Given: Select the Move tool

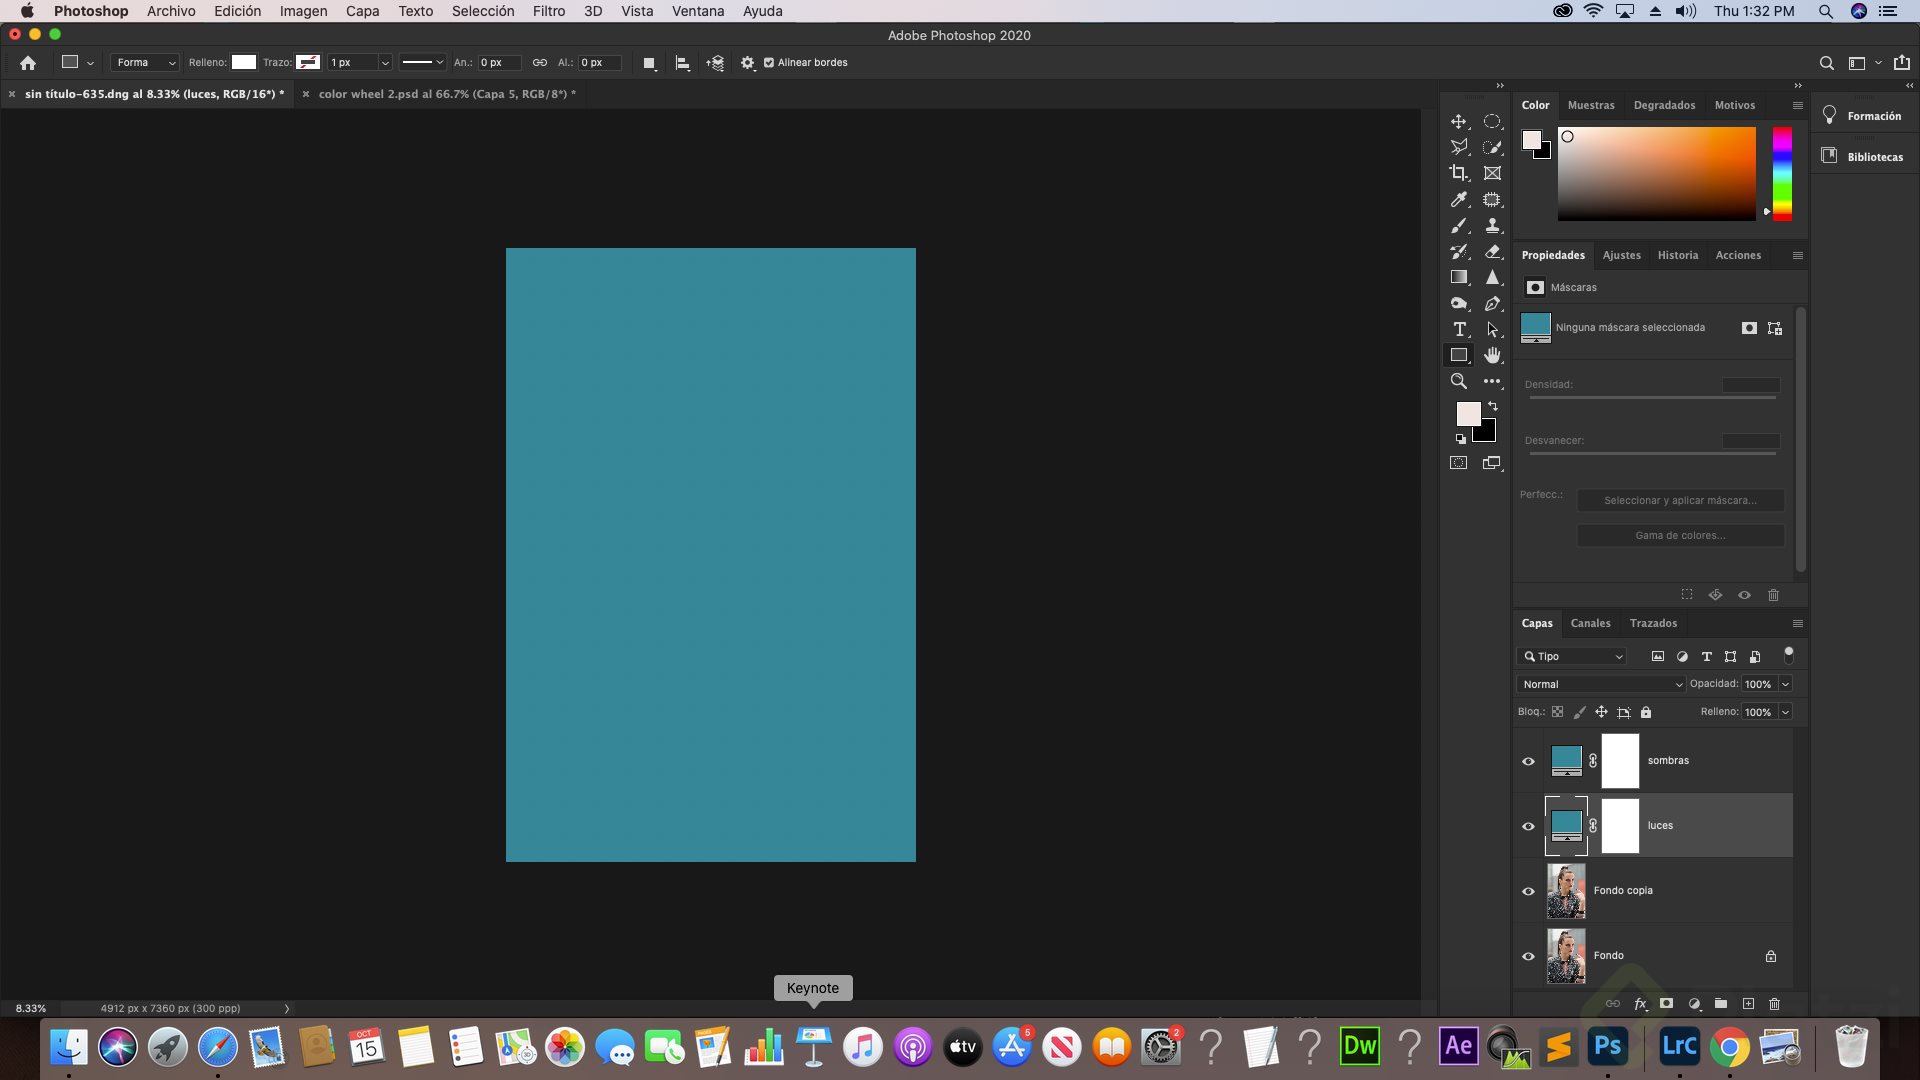Looking at the screenshot, I should [1459, 121].
